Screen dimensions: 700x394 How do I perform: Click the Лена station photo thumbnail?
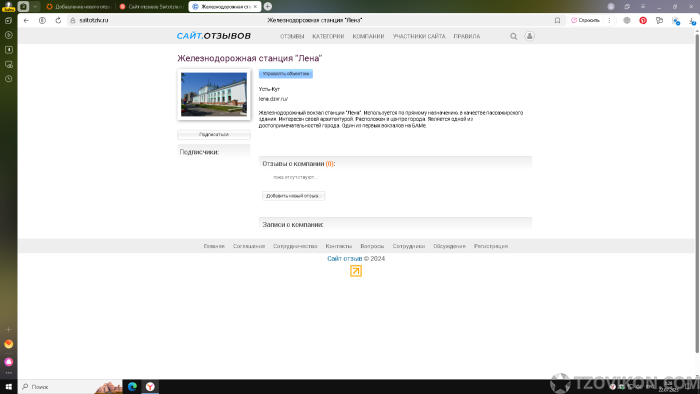click(214, 94)
